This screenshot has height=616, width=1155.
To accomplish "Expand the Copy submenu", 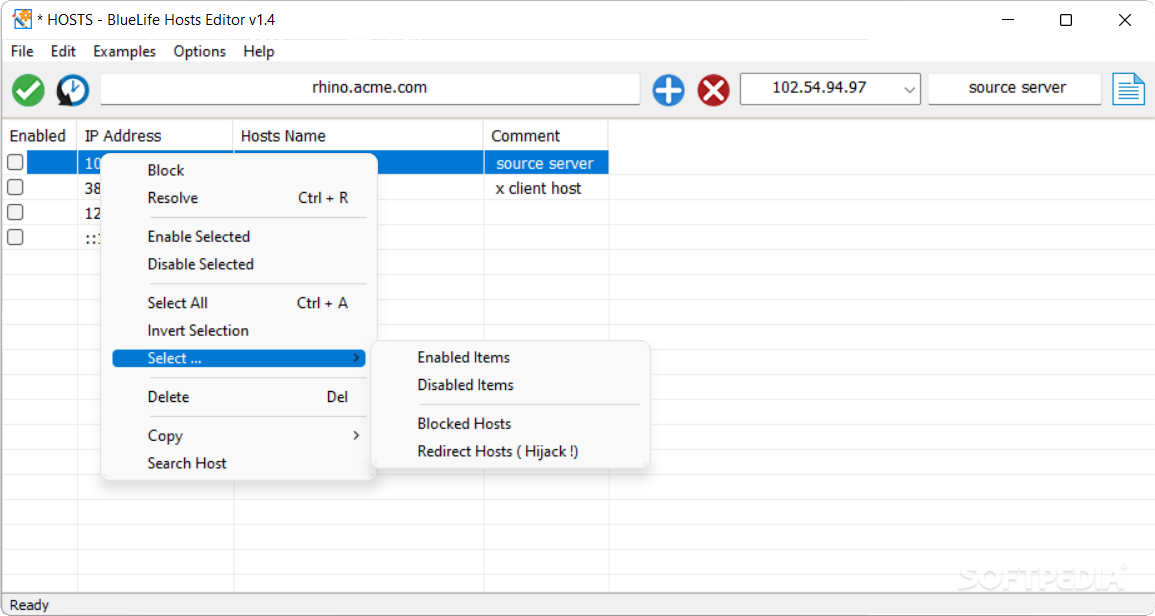I will (239, 435).
